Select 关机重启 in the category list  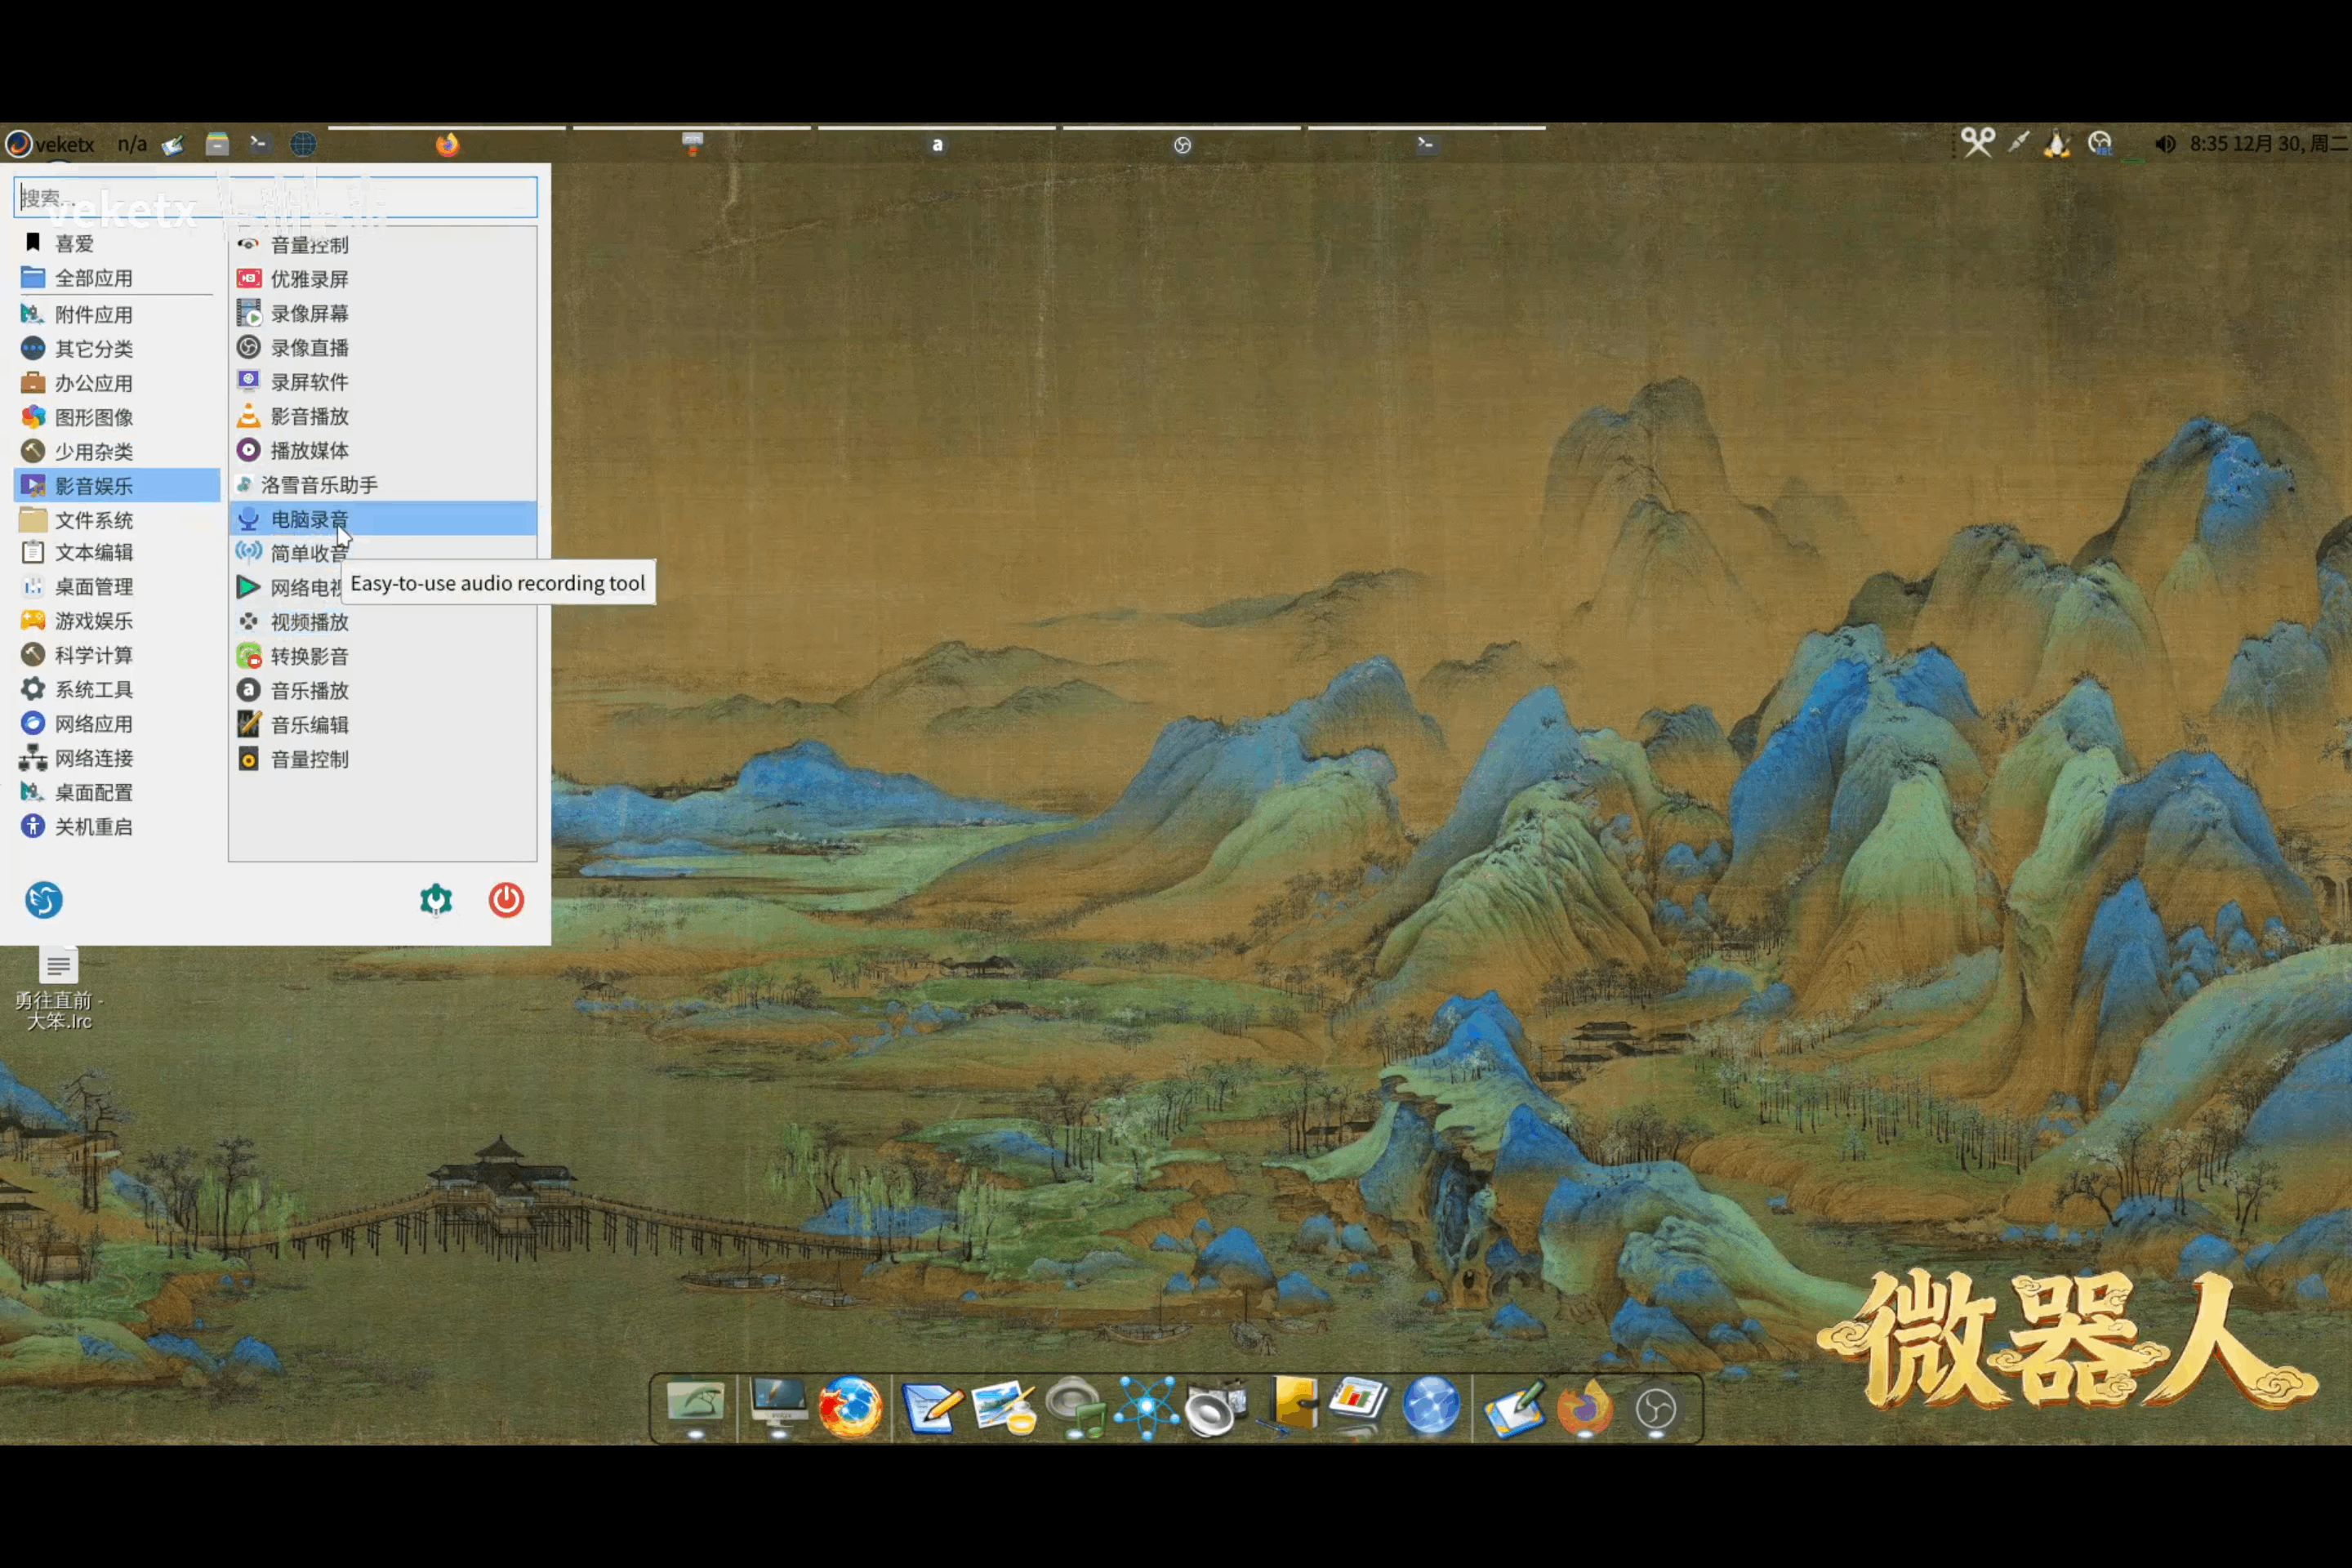117,826
